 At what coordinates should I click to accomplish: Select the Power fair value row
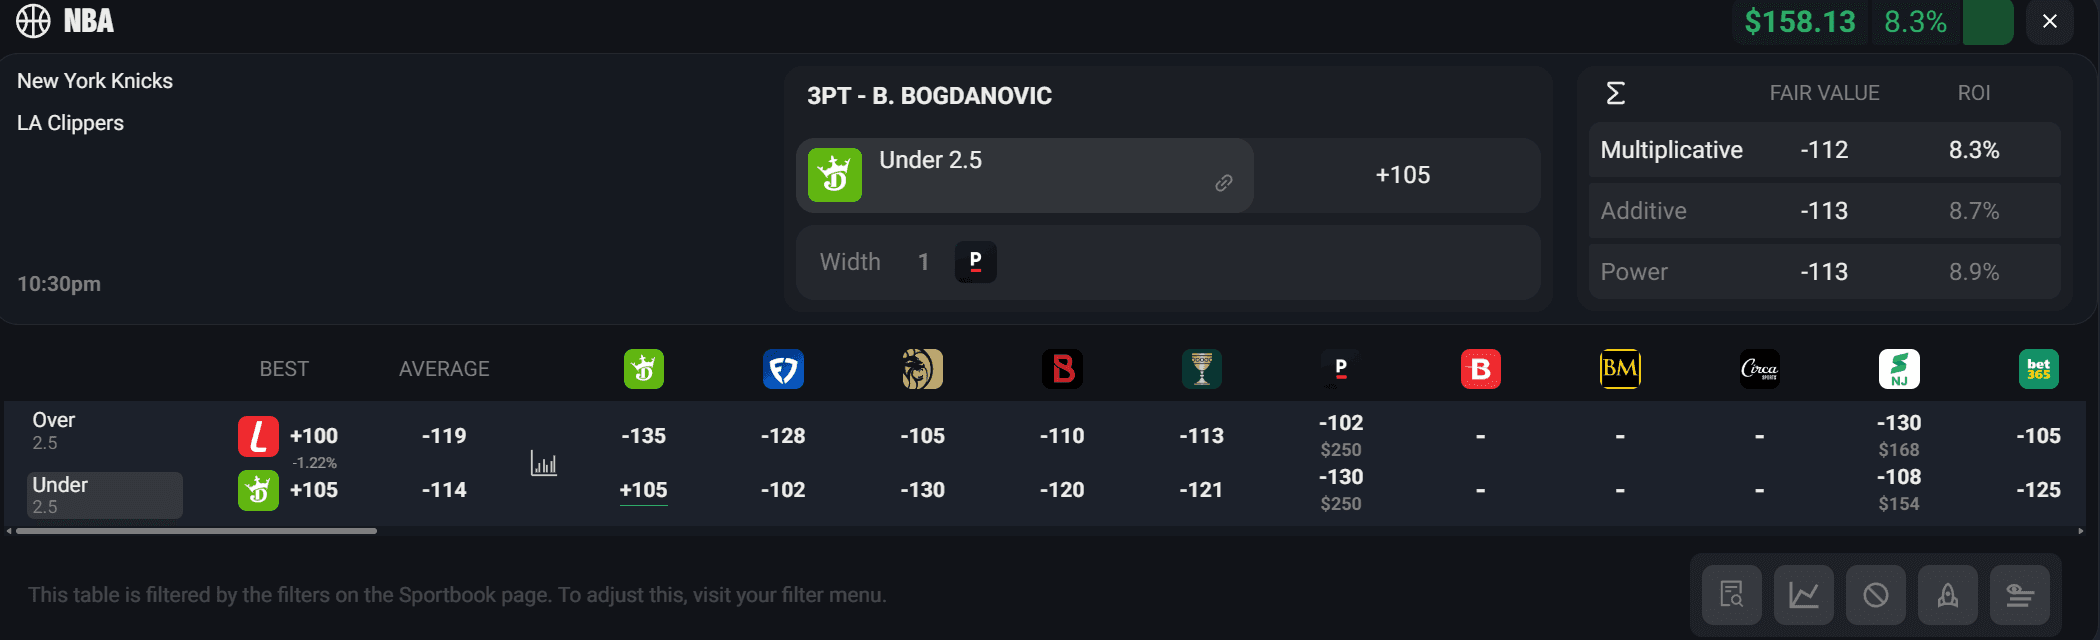pyautogui.click(x=1822, y=271)
